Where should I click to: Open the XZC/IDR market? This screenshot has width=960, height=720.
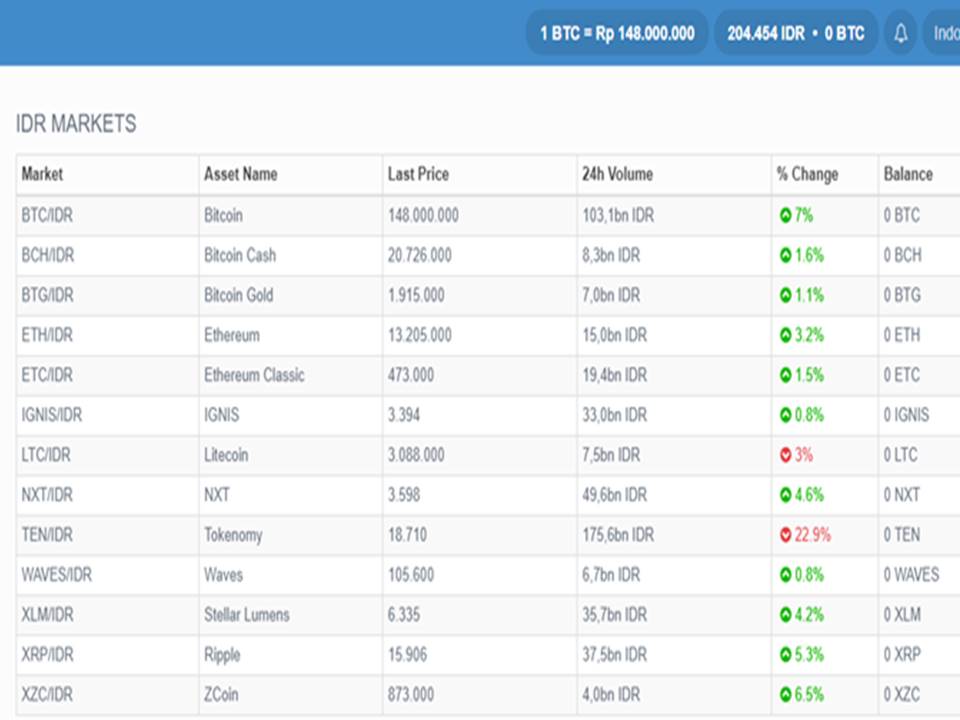click(x=47, y=695)
